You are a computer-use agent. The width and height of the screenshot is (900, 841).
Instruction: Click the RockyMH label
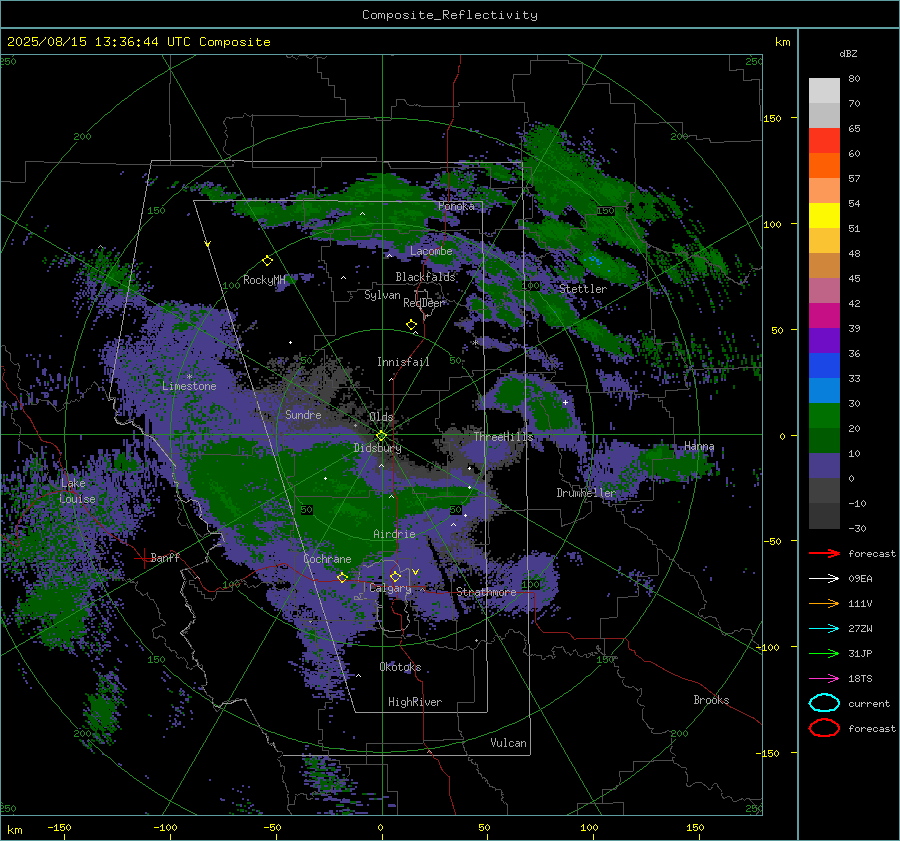264,280
